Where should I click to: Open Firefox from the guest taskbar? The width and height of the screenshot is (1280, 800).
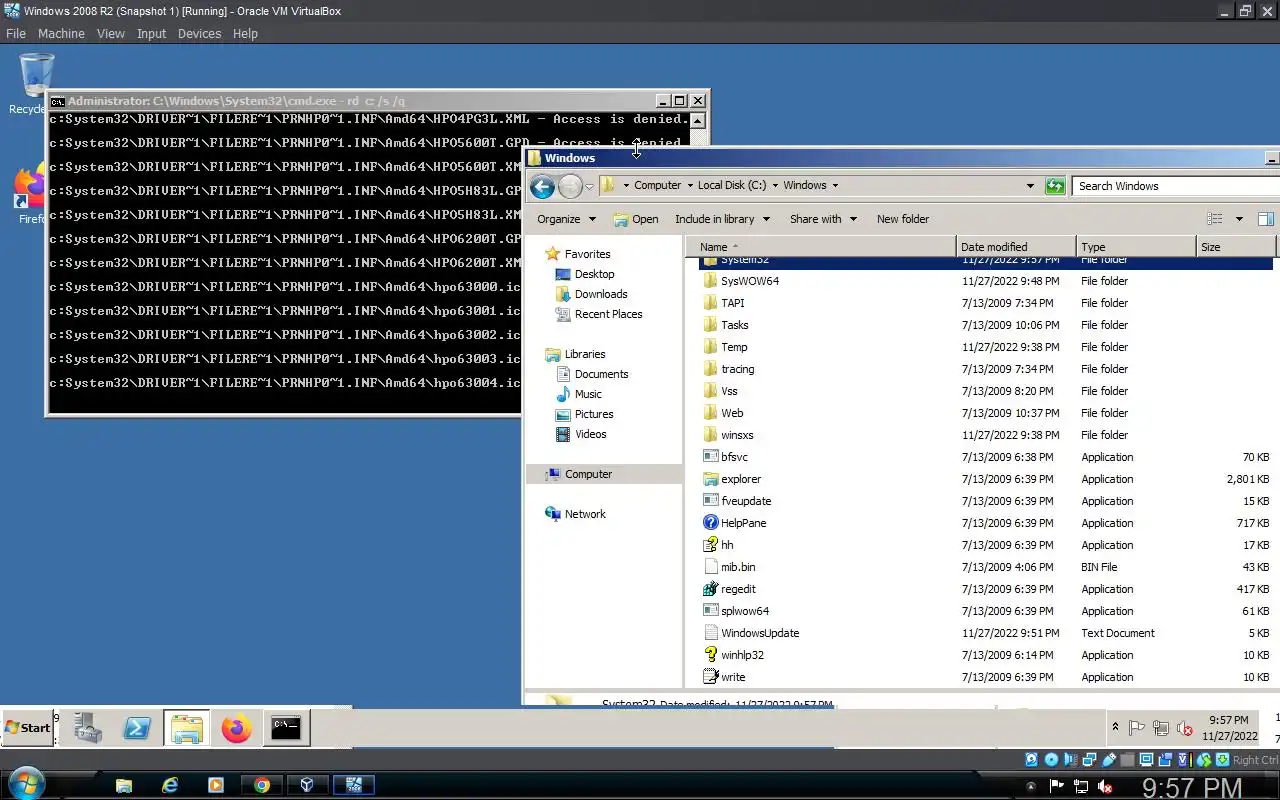(236, 728)
